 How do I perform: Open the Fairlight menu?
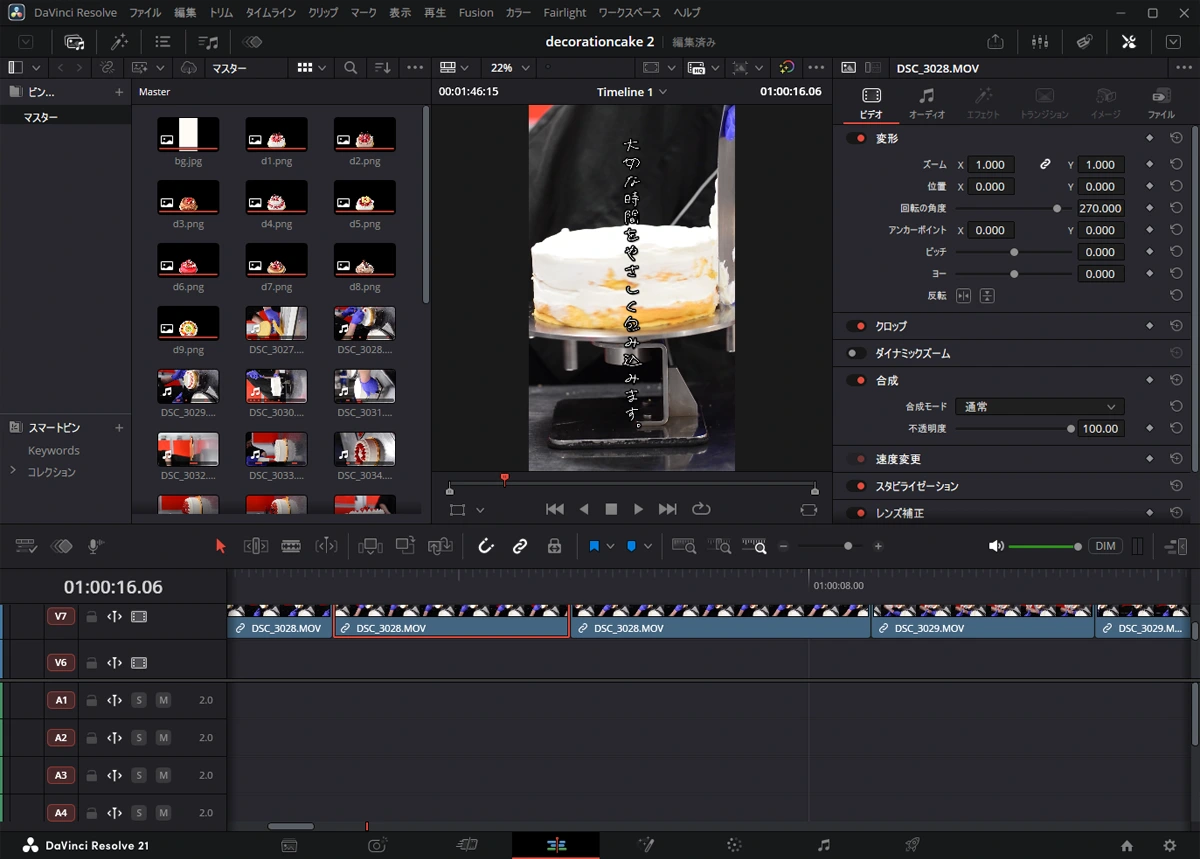[x=565, y=13]
